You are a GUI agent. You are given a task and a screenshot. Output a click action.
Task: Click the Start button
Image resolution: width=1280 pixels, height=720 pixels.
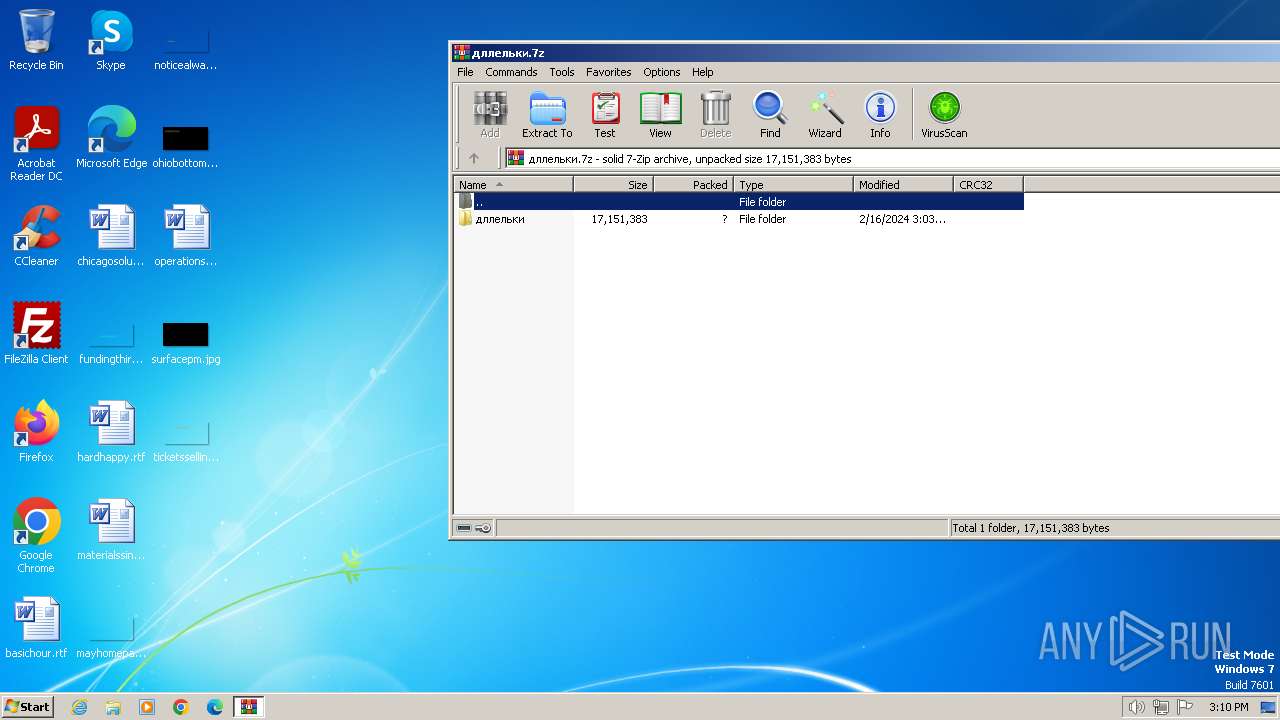pyautogui.click(x=28, y=706)
